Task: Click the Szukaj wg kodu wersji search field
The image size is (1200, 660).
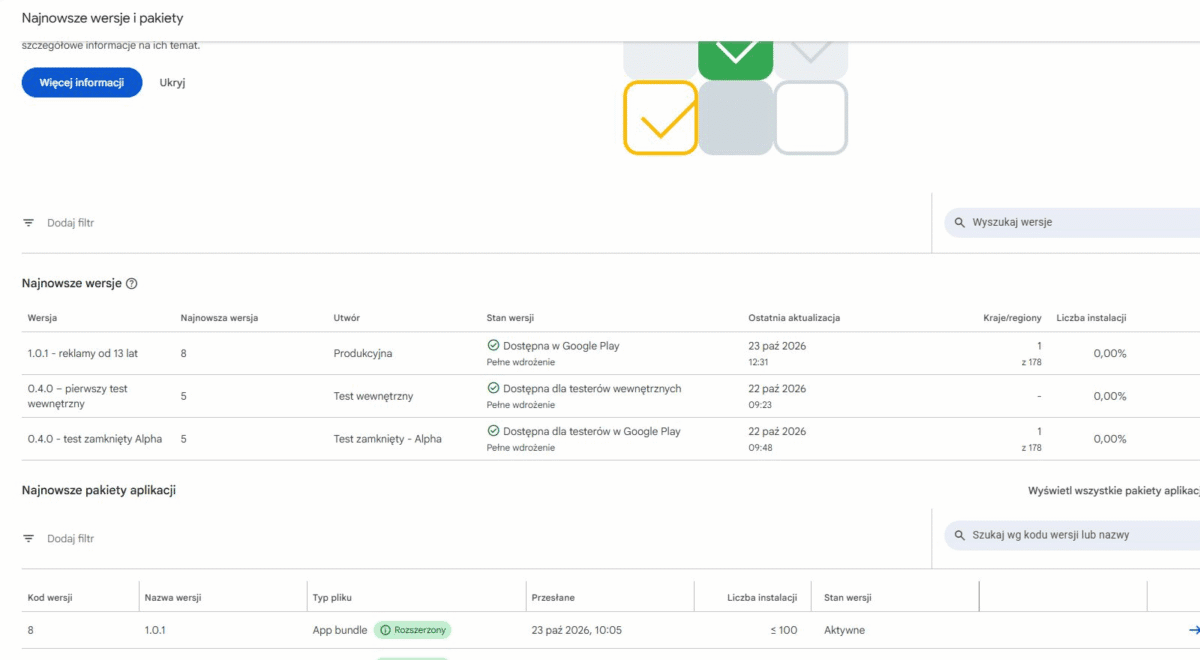Action: coord(1072,535)
